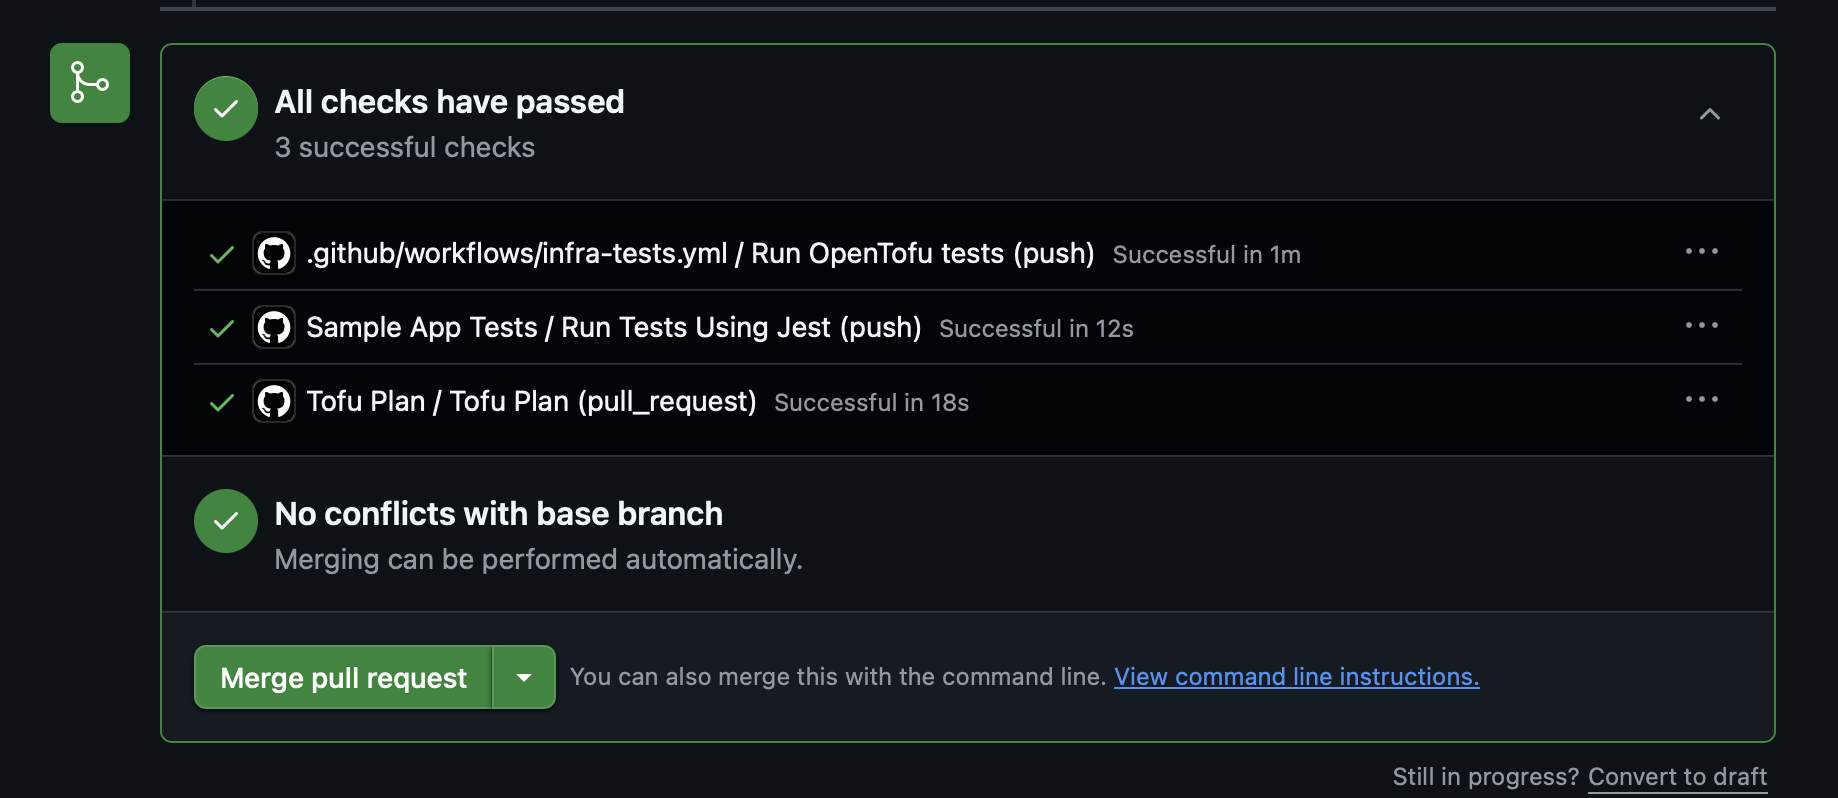Open options menu for Jest tests check
The height and width of the screenshot is (798, 1838).
click(1701, 325)
